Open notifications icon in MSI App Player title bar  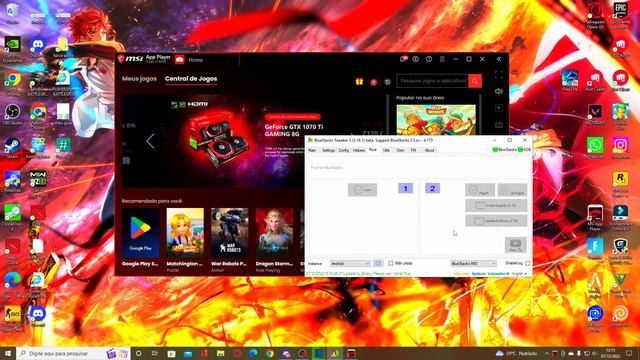click(402, 59)
